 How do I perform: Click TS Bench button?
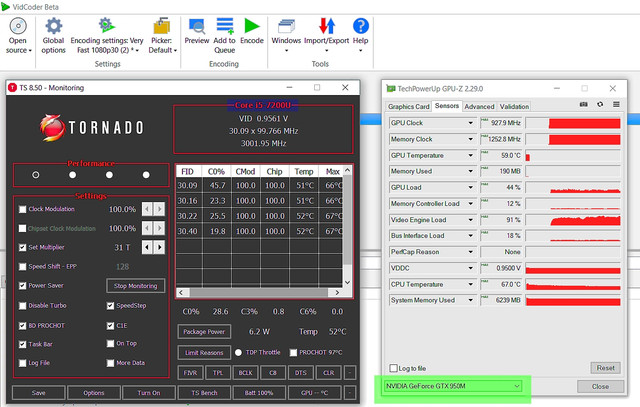204,393
